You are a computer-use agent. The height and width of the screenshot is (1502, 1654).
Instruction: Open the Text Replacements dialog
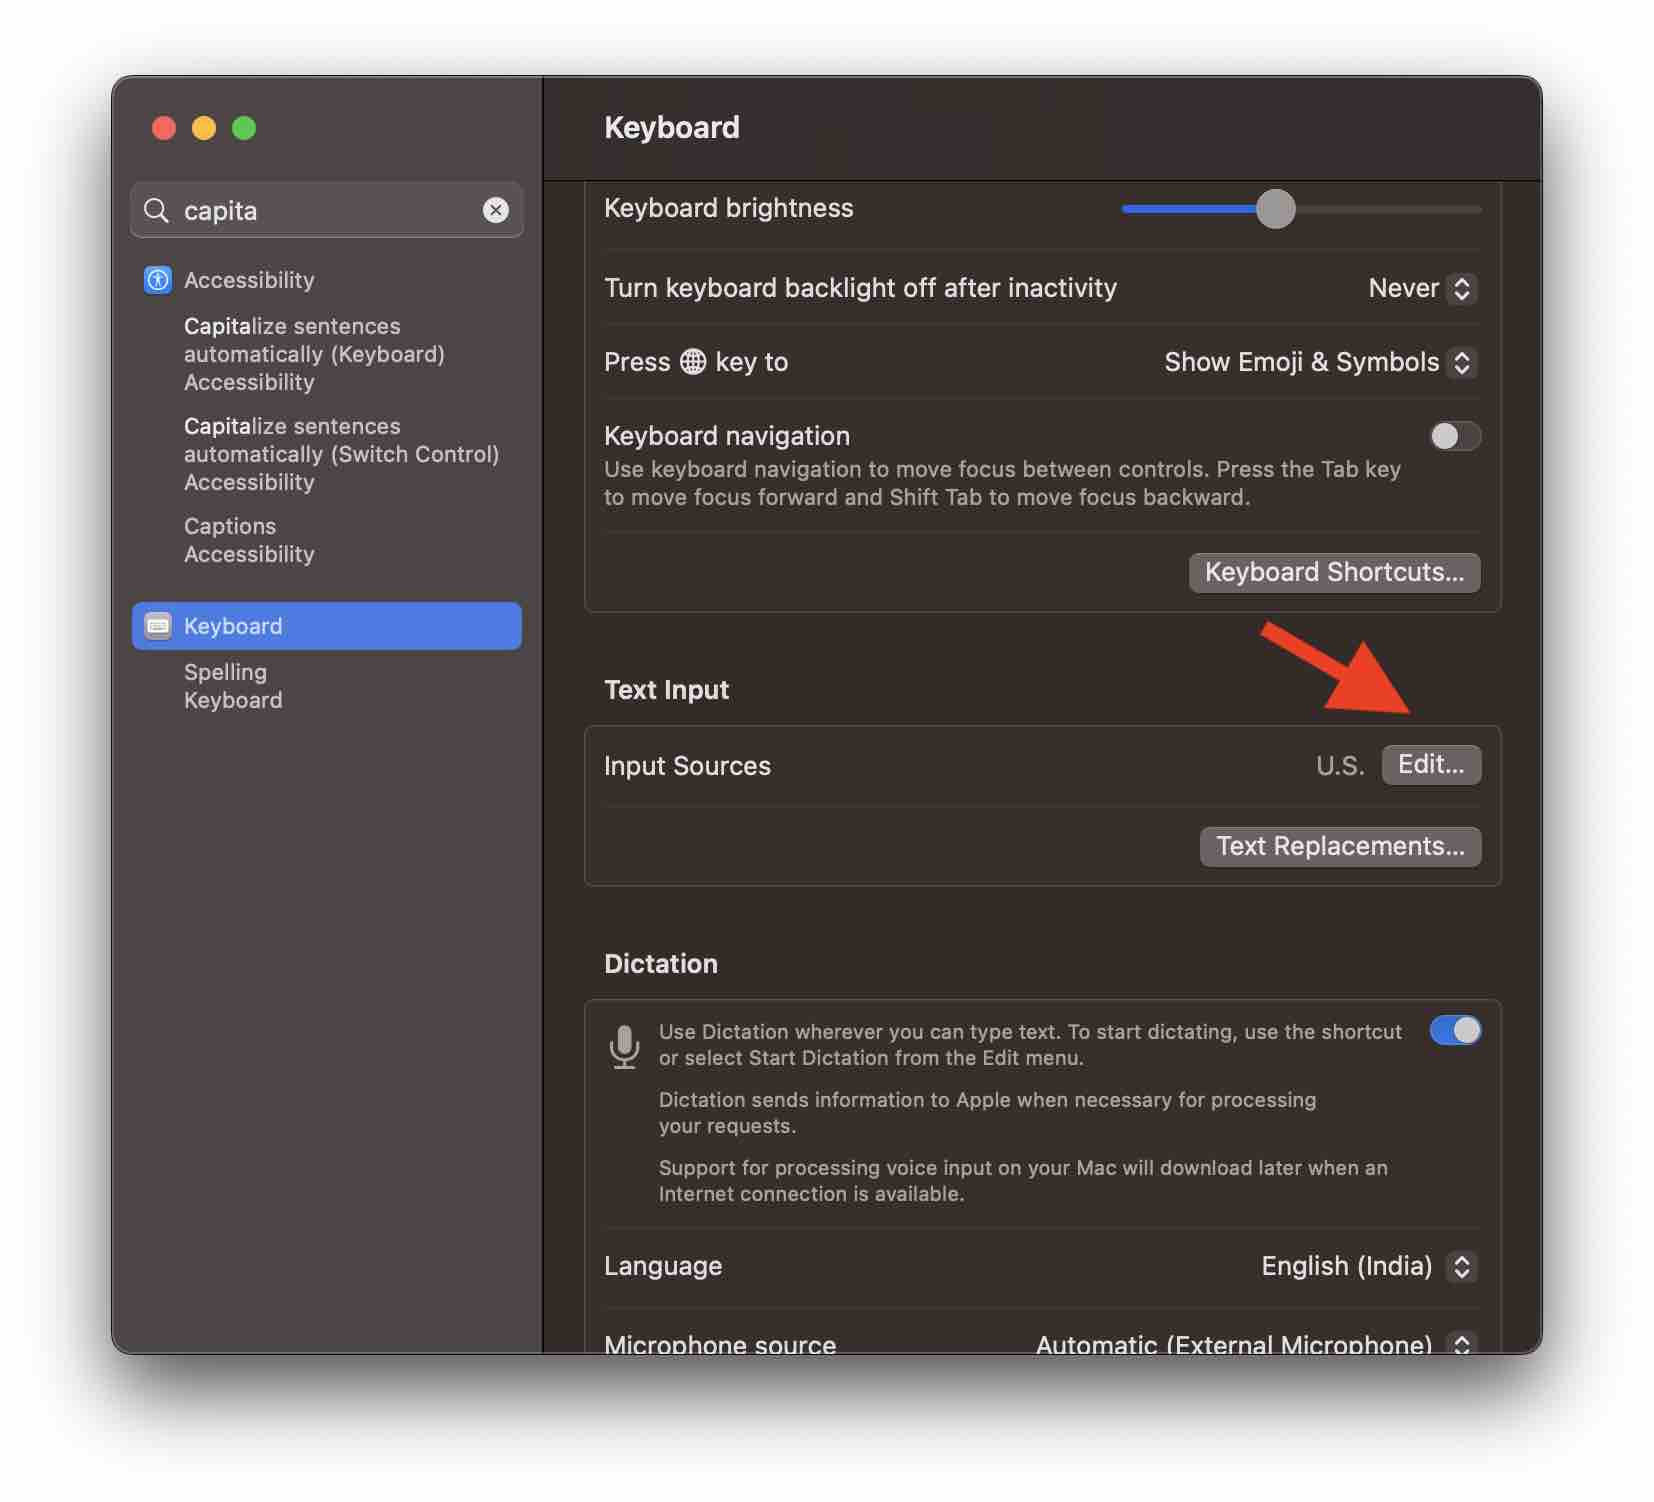[x=1340, y=846]
